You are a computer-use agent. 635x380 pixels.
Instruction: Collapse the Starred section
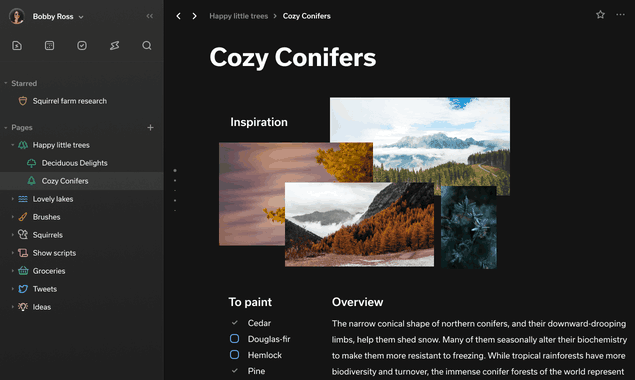(6, 83)
